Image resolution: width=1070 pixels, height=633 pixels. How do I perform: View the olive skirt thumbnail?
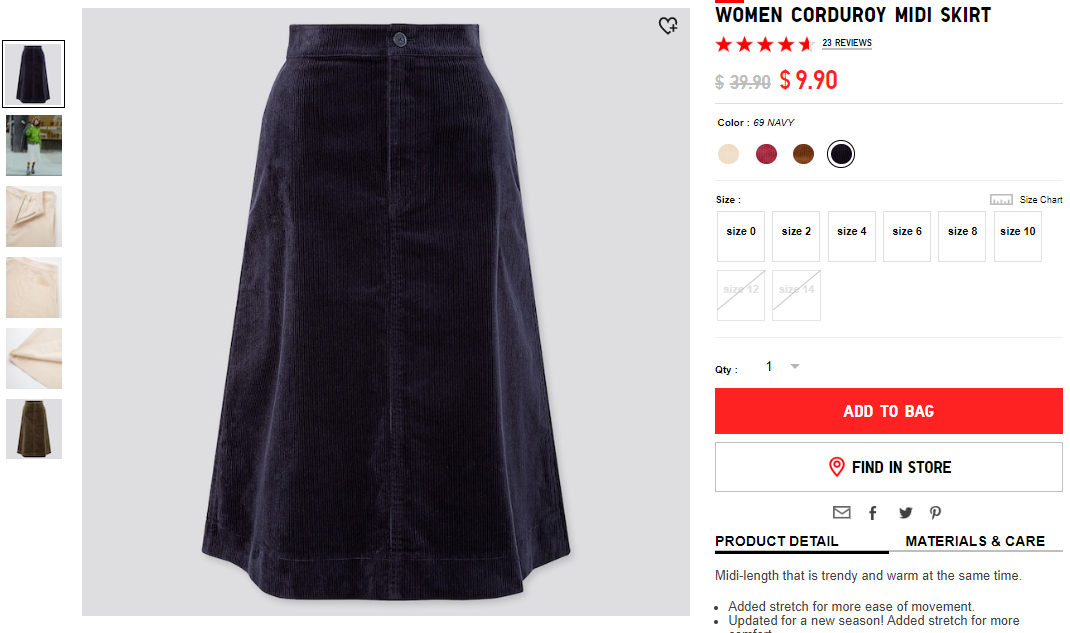coord(34,429)
